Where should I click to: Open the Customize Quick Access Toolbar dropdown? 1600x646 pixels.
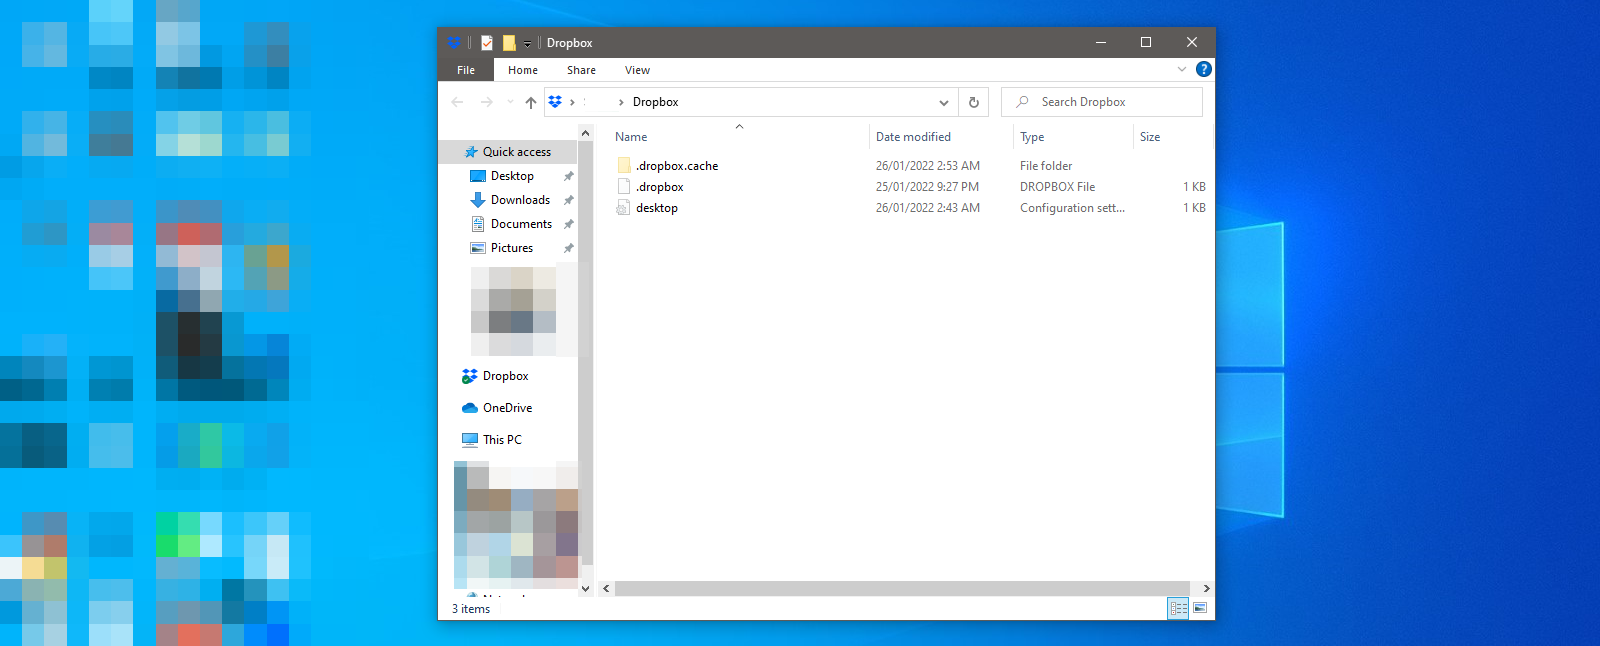527,44
